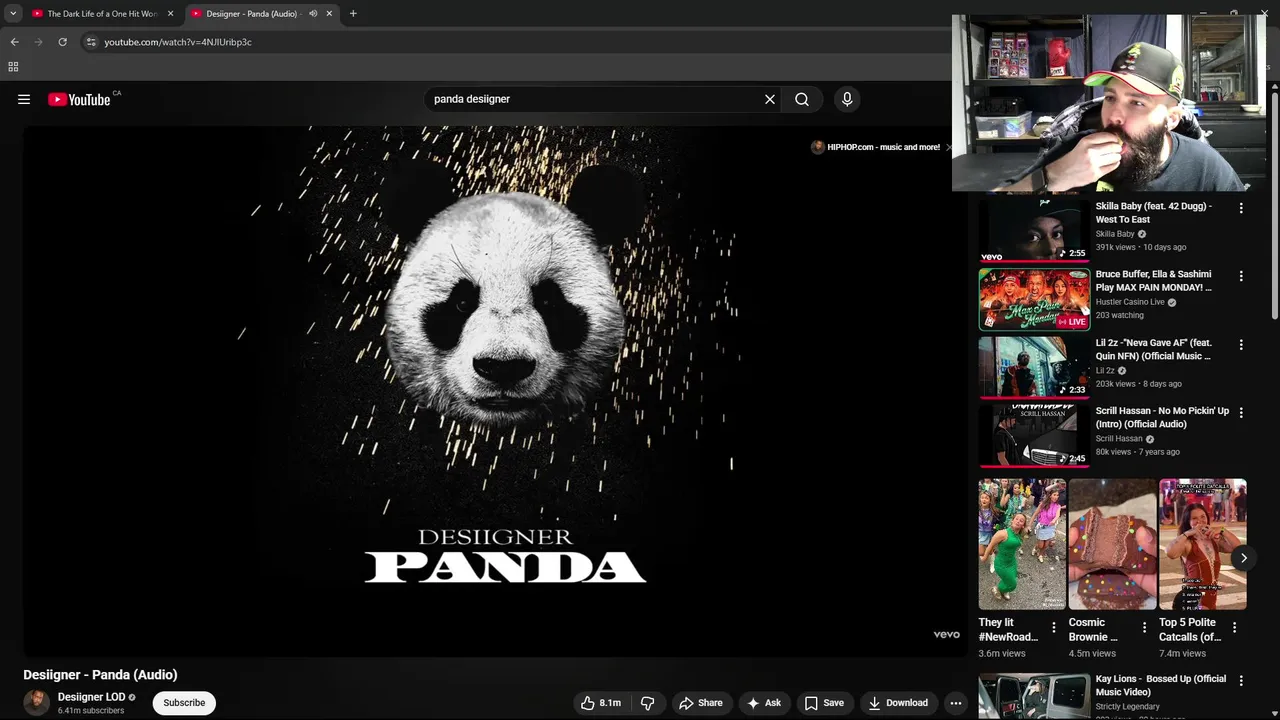The height and width of the screenshot is (720, 1280).
Task: Close the 'Dark Life of a One Hit Won' tab
Action: pyautogui.click(x=170, y=14)
